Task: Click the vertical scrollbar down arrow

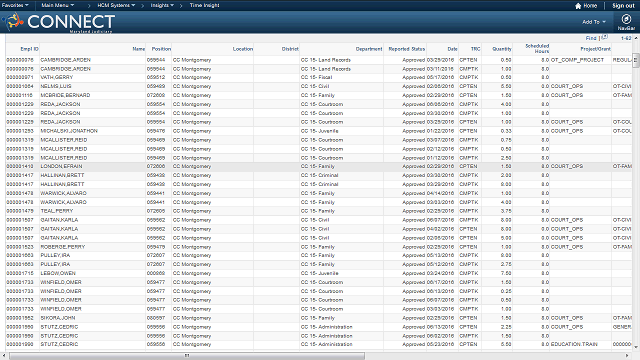Action: (636, 347)
